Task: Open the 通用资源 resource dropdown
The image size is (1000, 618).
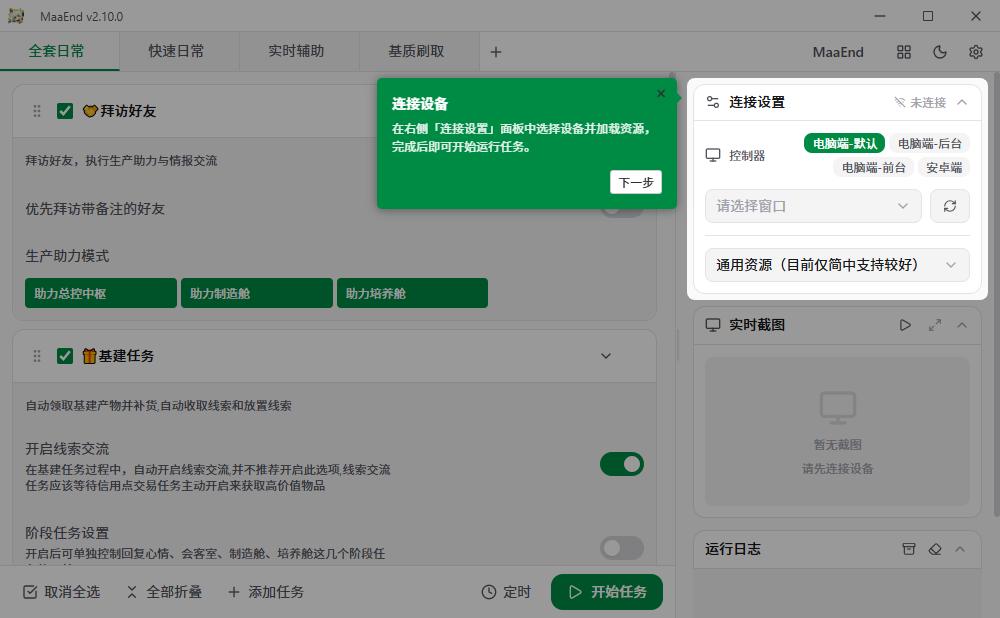Action: (837, 265)
